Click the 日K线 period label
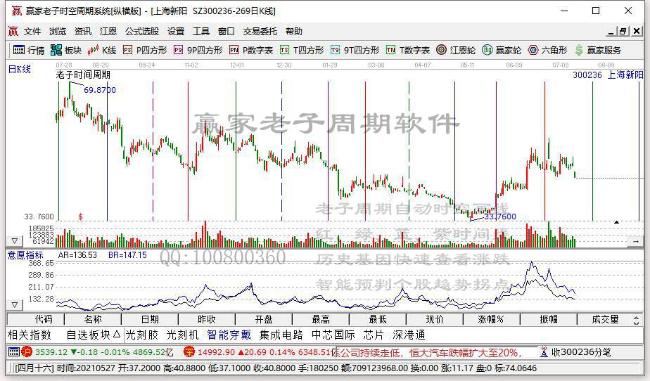The height and width of the screenshot is (381, 650). (19, 69)
